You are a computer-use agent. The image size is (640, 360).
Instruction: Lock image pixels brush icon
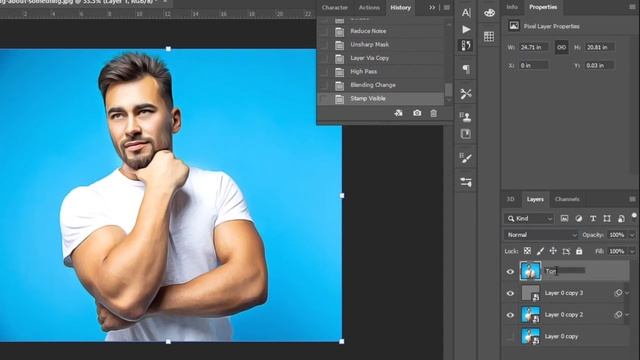click(x=540, y=251)
